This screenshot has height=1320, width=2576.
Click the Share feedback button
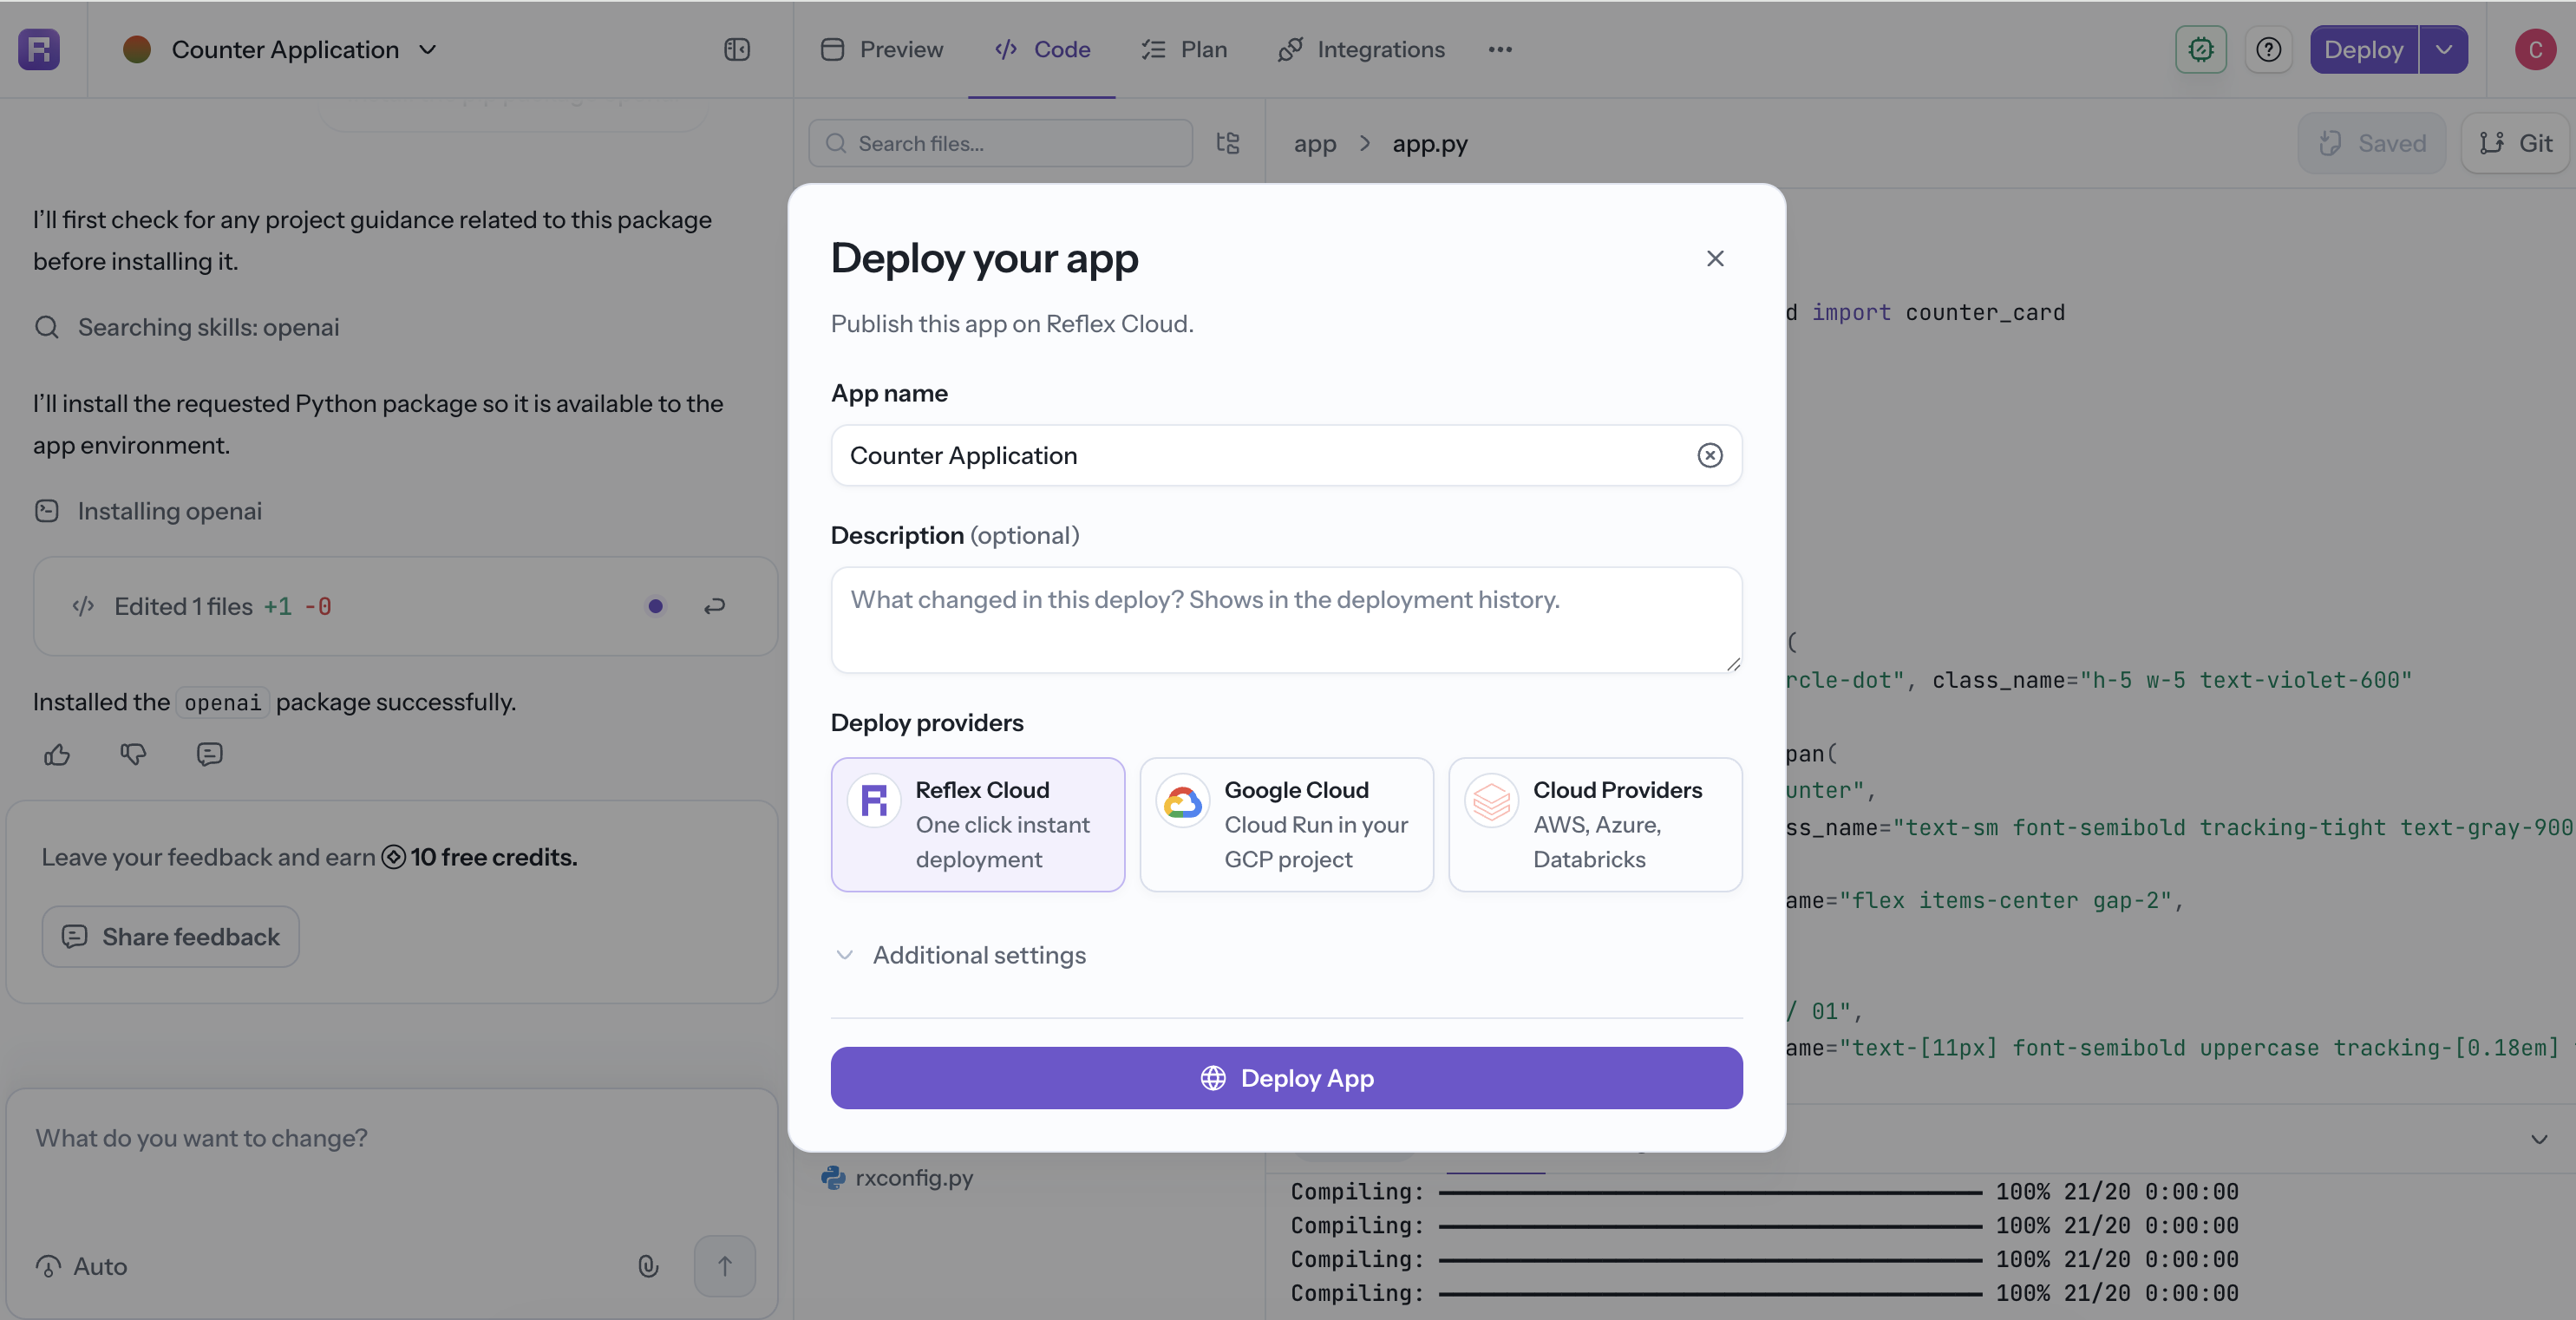point(170,936)
